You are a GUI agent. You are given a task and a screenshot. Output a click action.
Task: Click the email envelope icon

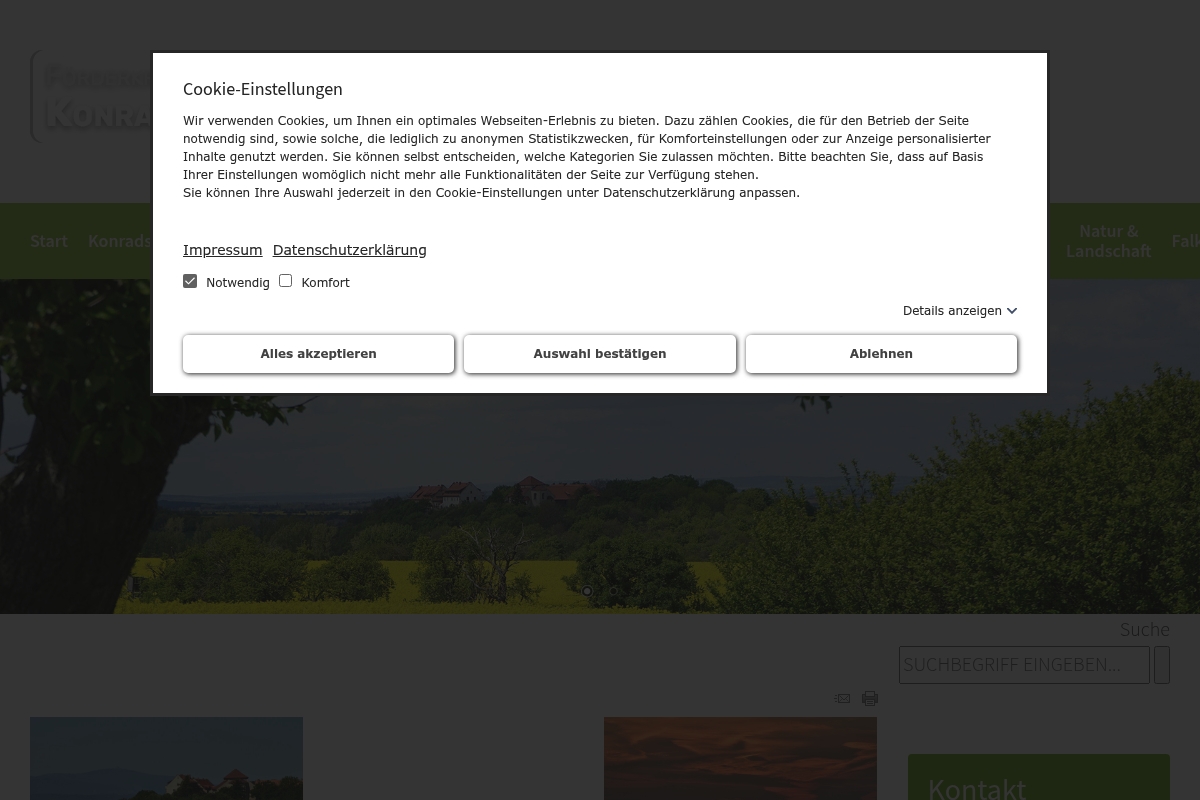point(843,698)
